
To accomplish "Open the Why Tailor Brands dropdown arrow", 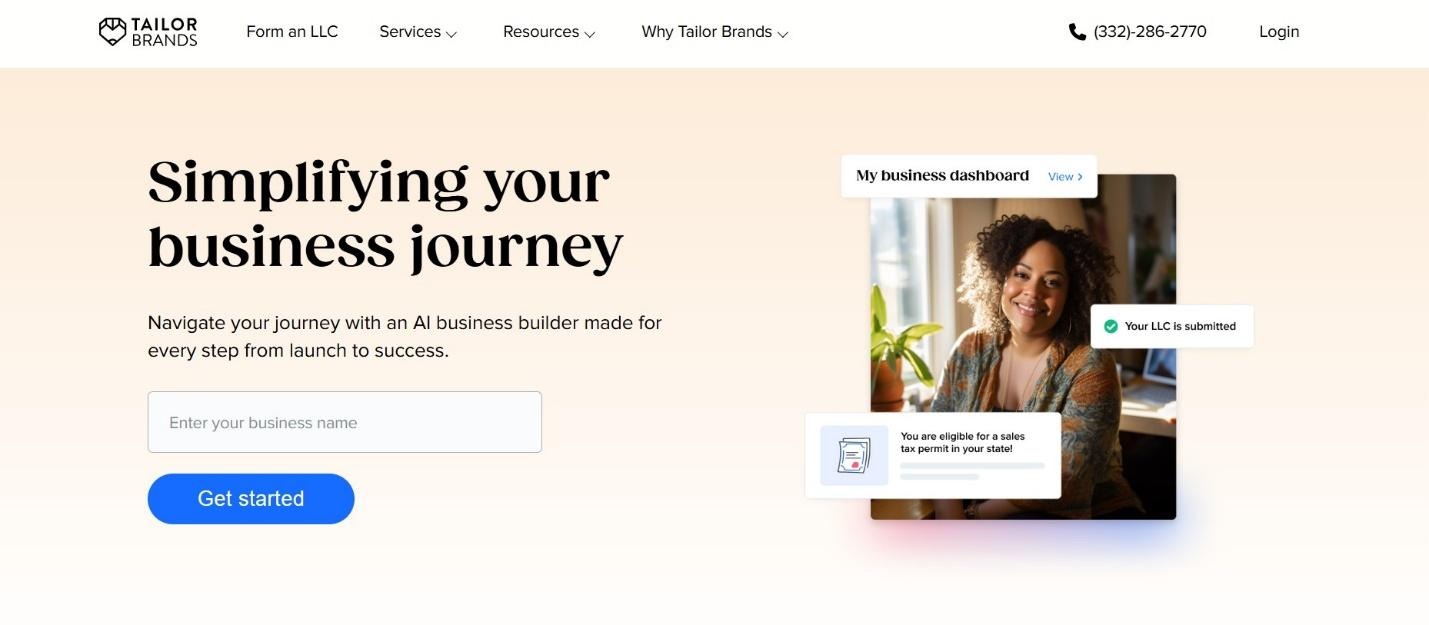I will point(783,34).
